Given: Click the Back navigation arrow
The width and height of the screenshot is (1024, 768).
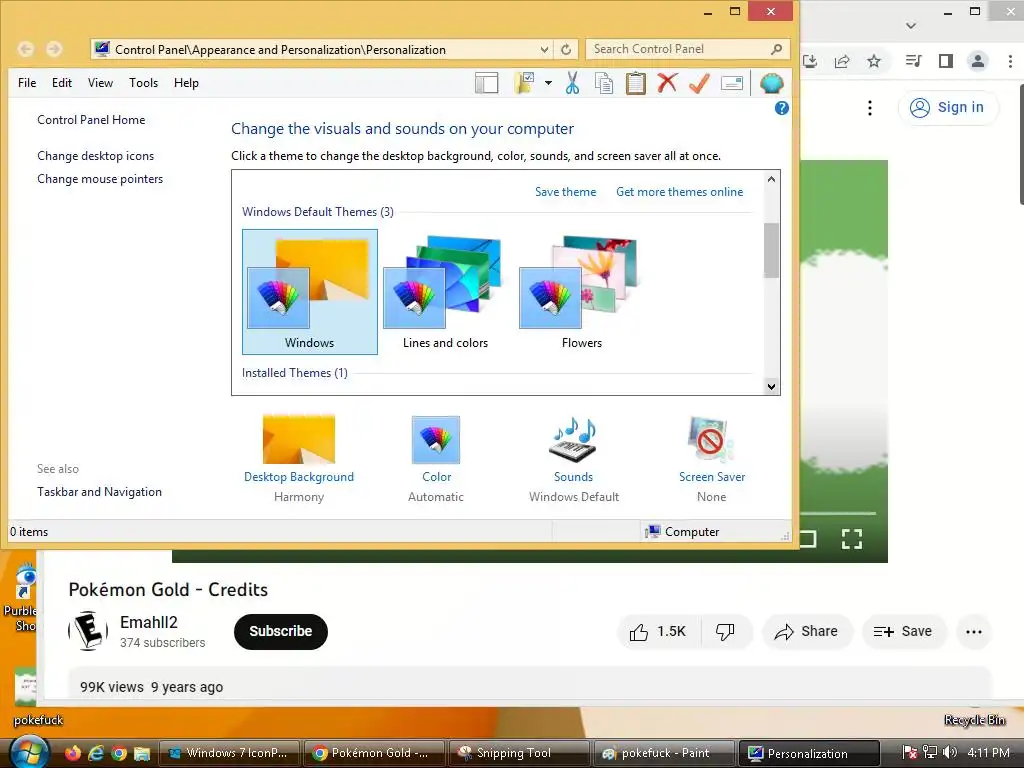Looking at the screenshot, I should (25, 49).
